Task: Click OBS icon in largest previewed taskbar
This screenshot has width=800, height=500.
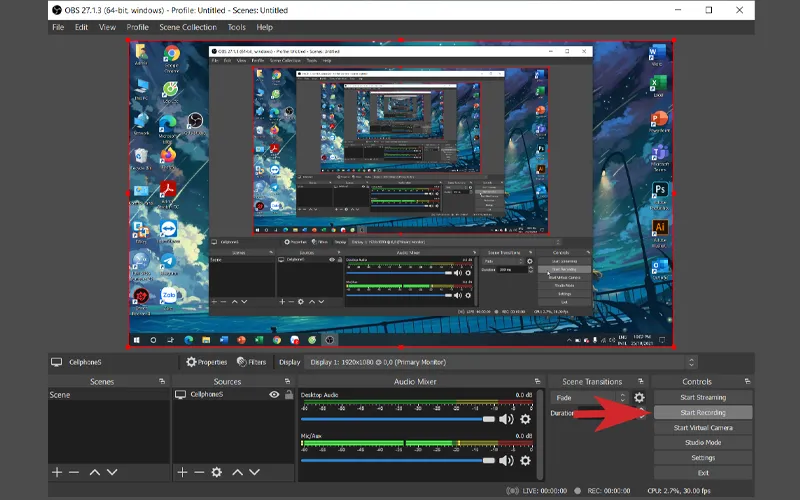Action: coord(330,340)
